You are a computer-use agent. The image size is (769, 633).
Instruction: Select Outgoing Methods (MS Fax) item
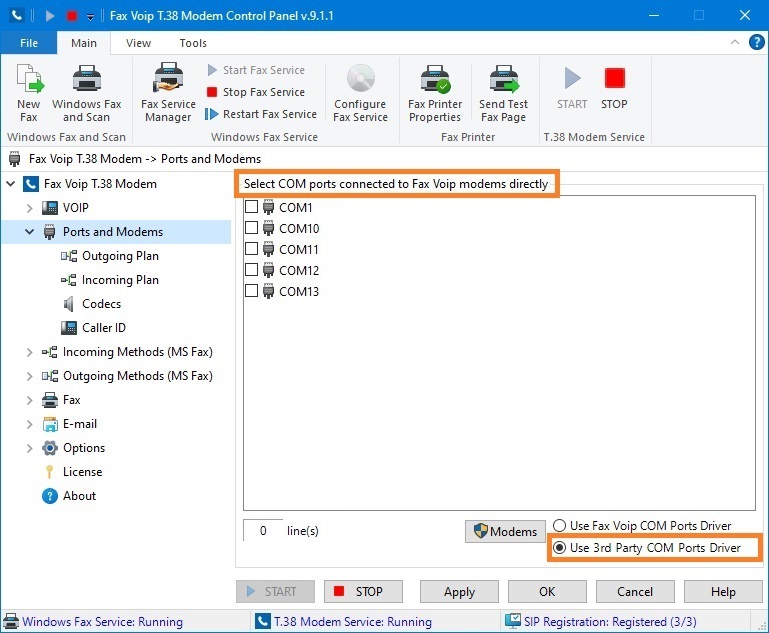pyautogui.click(x=127, y=376)
